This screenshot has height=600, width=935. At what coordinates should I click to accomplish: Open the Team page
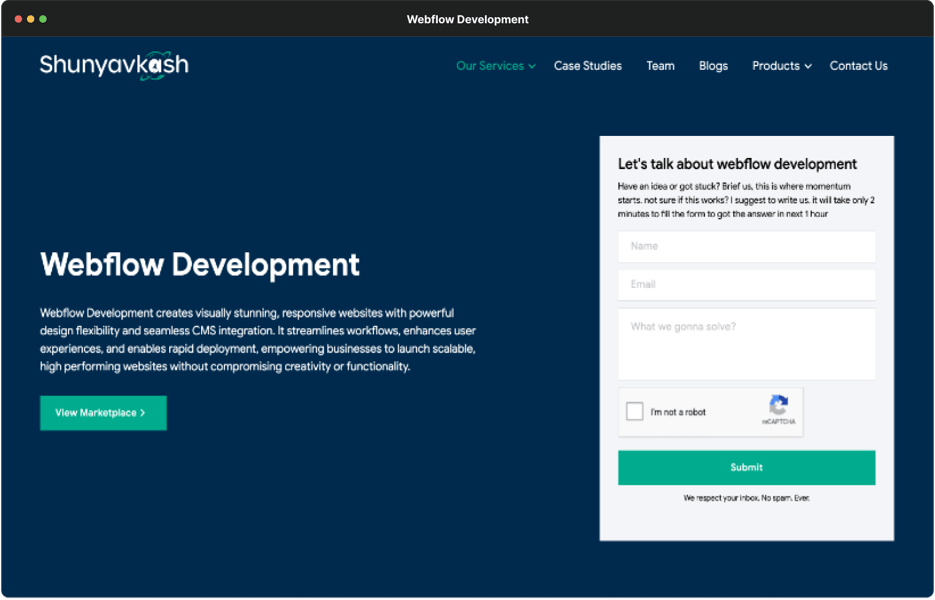pos(660,66)
